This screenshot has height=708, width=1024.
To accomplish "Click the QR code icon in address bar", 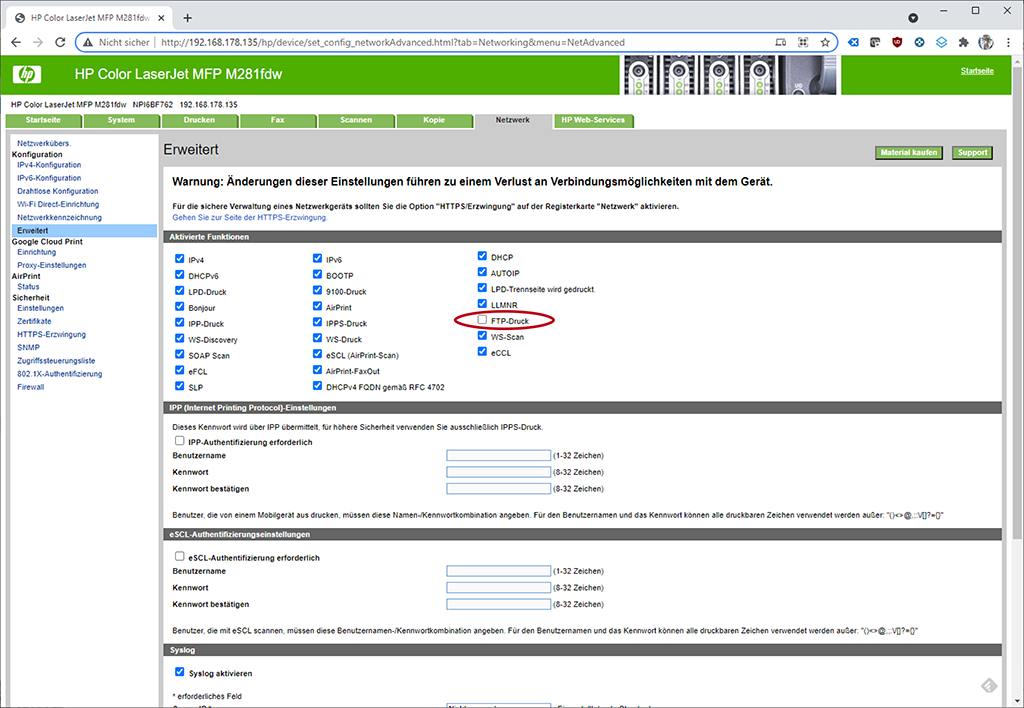I will click(803, 43).
